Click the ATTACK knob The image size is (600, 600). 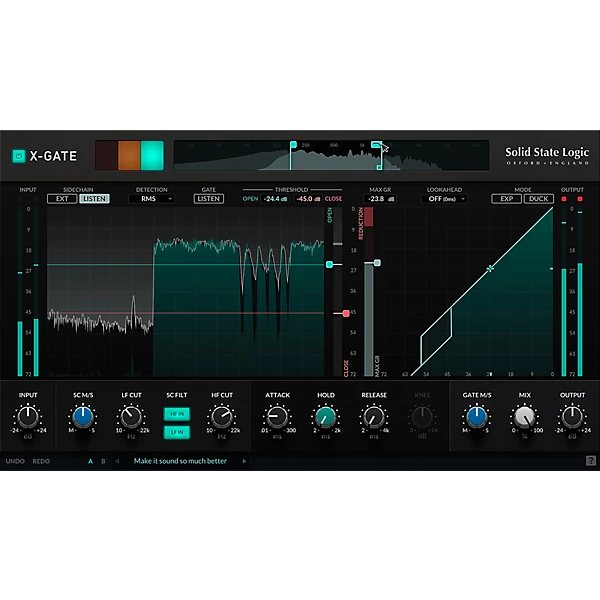277,417
